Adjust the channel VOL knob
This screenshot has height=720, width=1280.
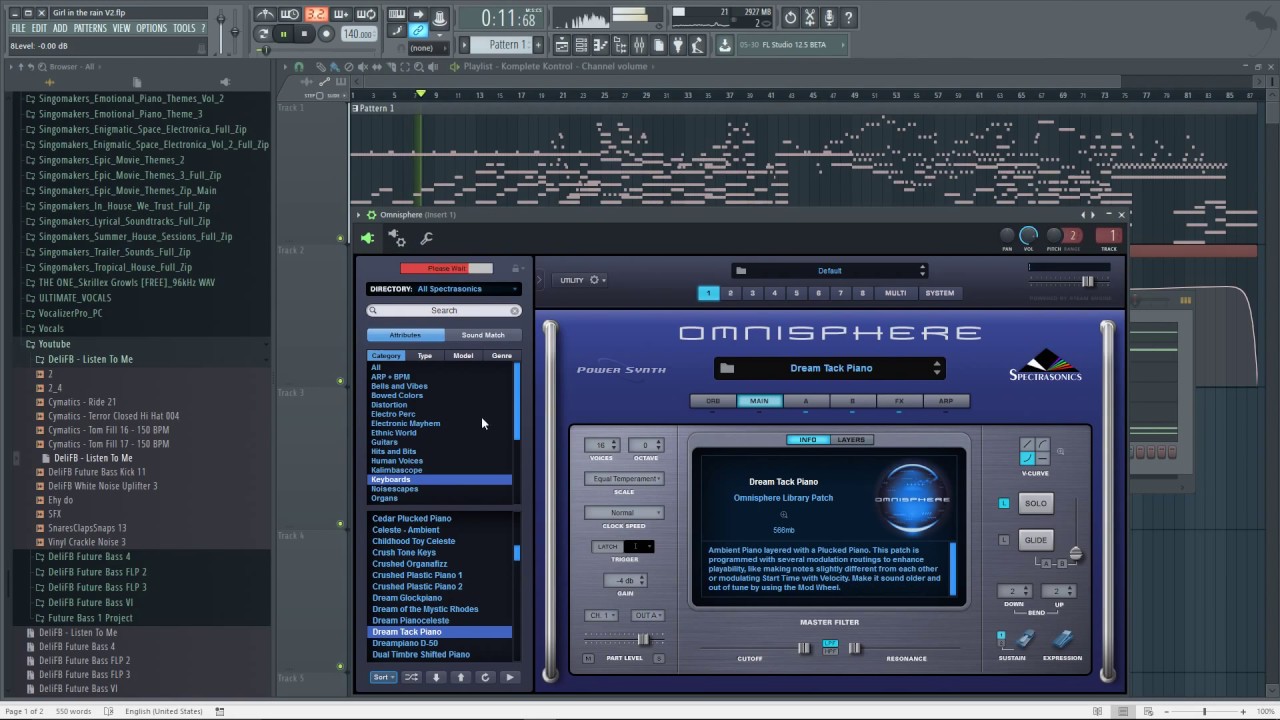pos(1028,236)
